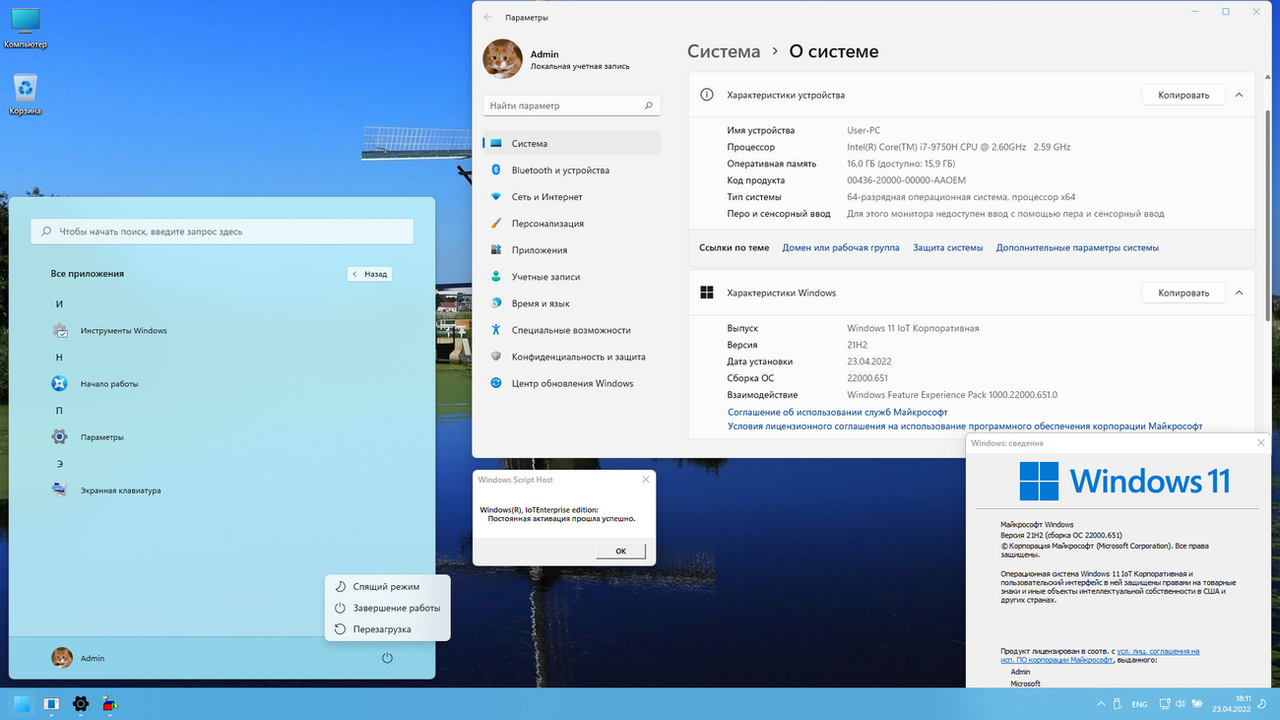Choose Завершение работы from power menu
The width and height of the screenshot is (1280, 720).
click(x=388, y=608)
